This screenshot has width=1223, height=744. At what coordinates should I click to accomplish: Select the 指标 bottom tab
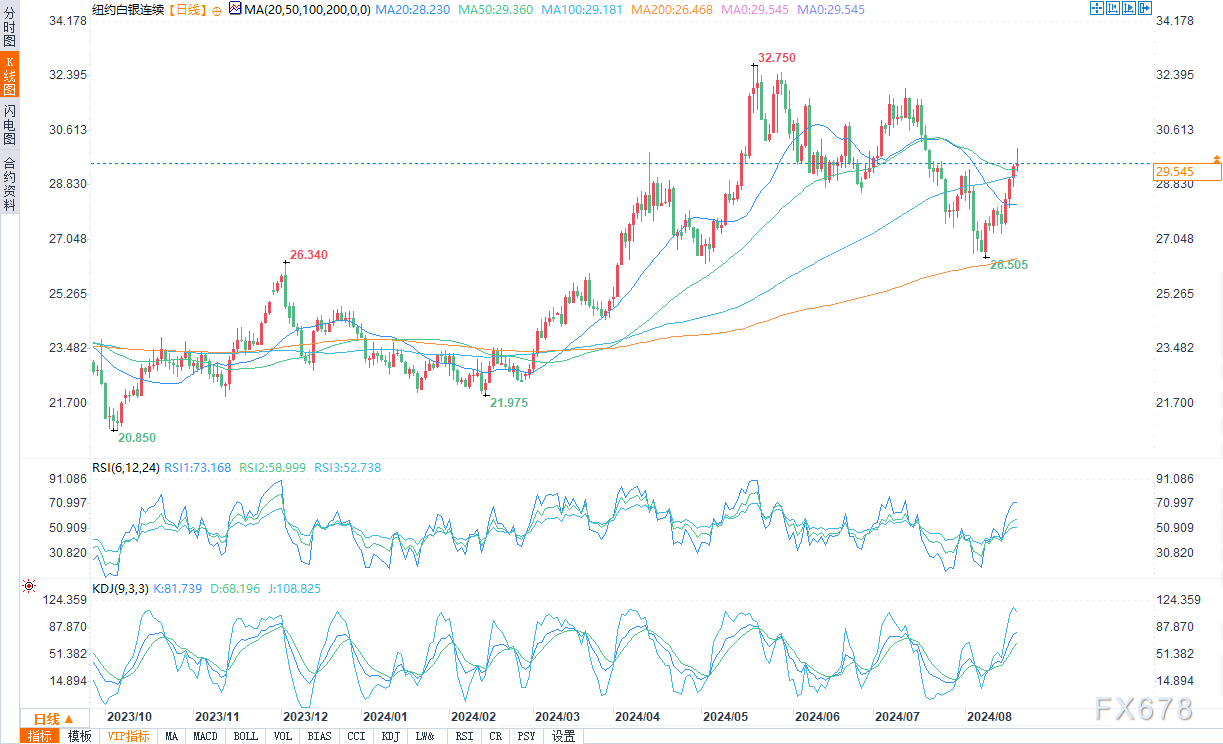(x=40, y=736)
